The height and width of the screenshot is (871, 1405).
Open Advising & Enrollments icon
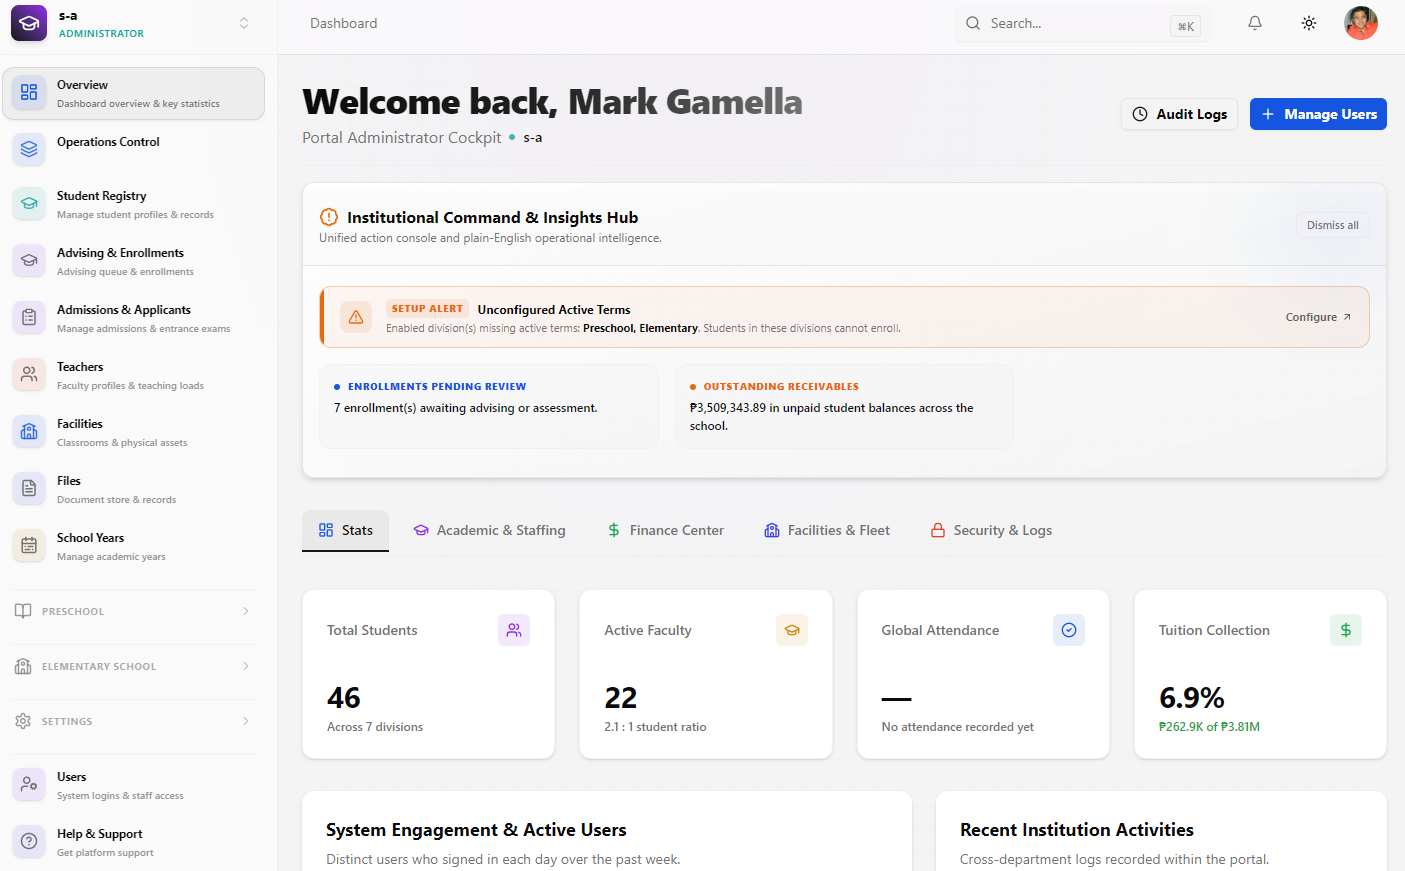click(x=29, y=260)
